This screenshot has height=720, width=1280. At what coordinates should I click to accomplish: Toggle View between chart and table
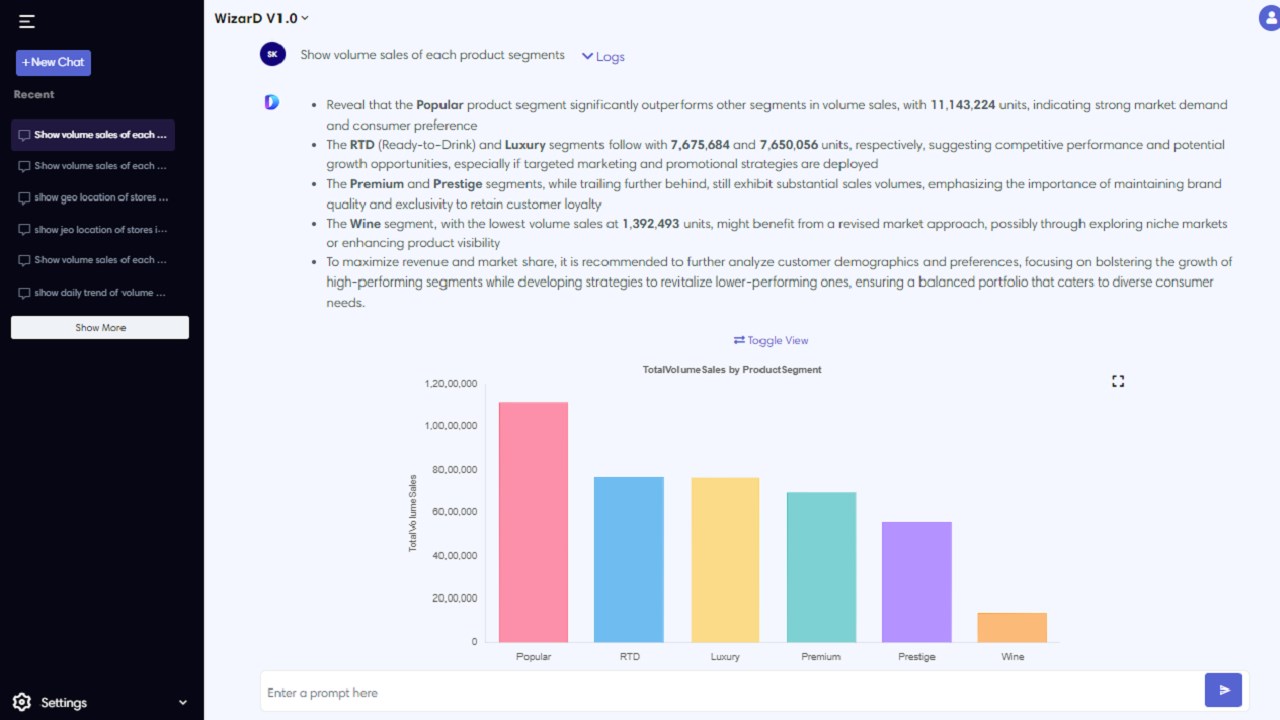click(771, 340)
